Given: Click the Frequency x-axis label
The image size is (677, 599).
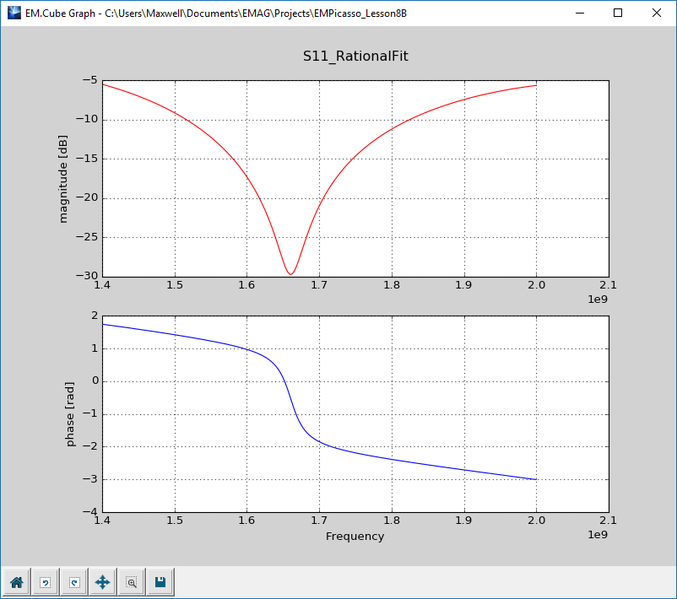Looking at the screenshot, I should pyautogui.click(x=355, y=536).
